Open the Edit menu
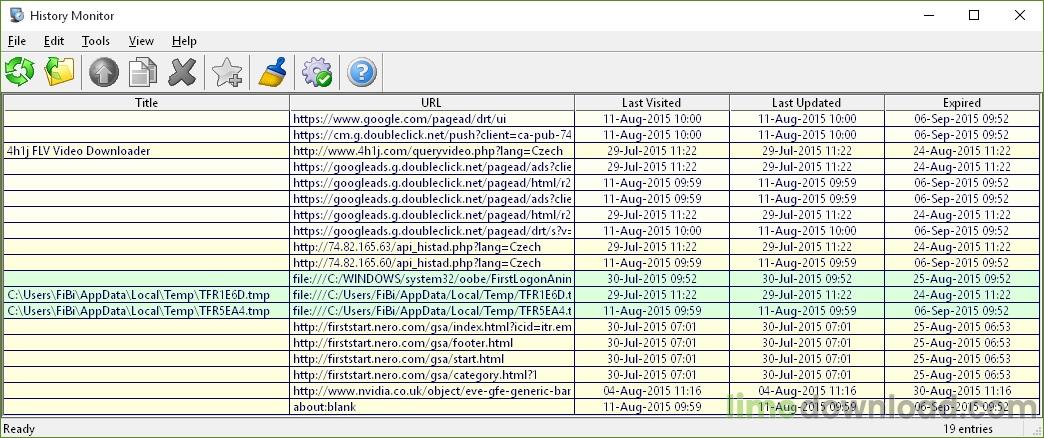Image resolution: width=1044 pixels, height=438 pixels. pos(54,41)
